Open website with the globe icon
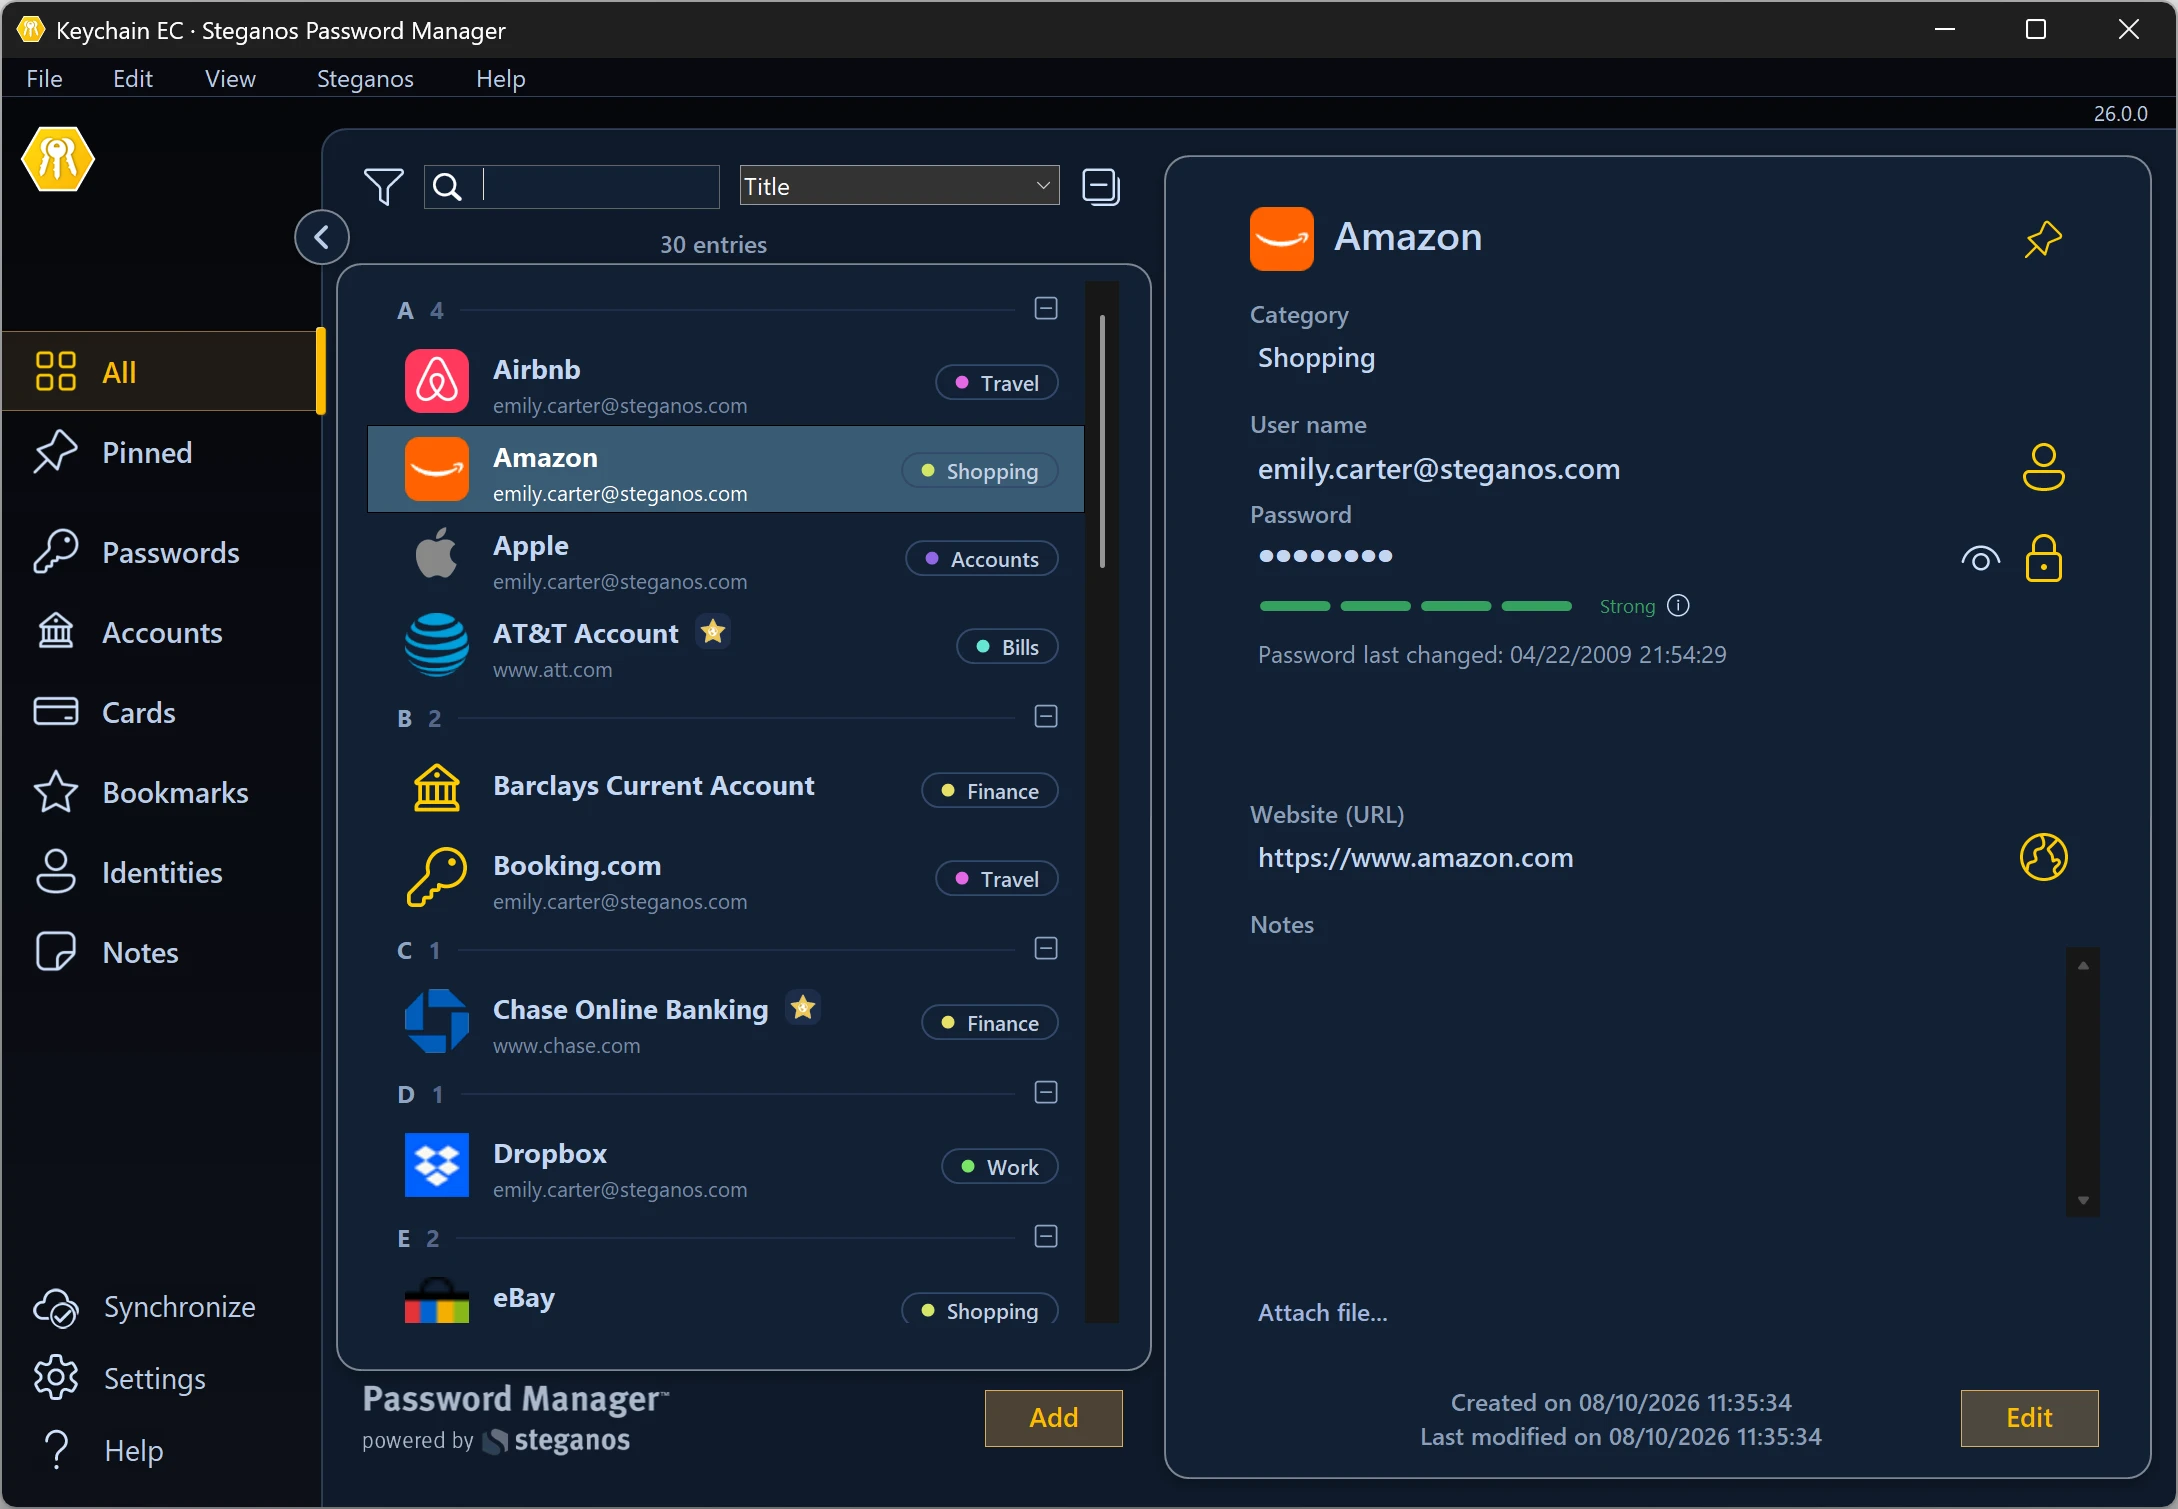2178x1509 pixels. click(2043, 857)
